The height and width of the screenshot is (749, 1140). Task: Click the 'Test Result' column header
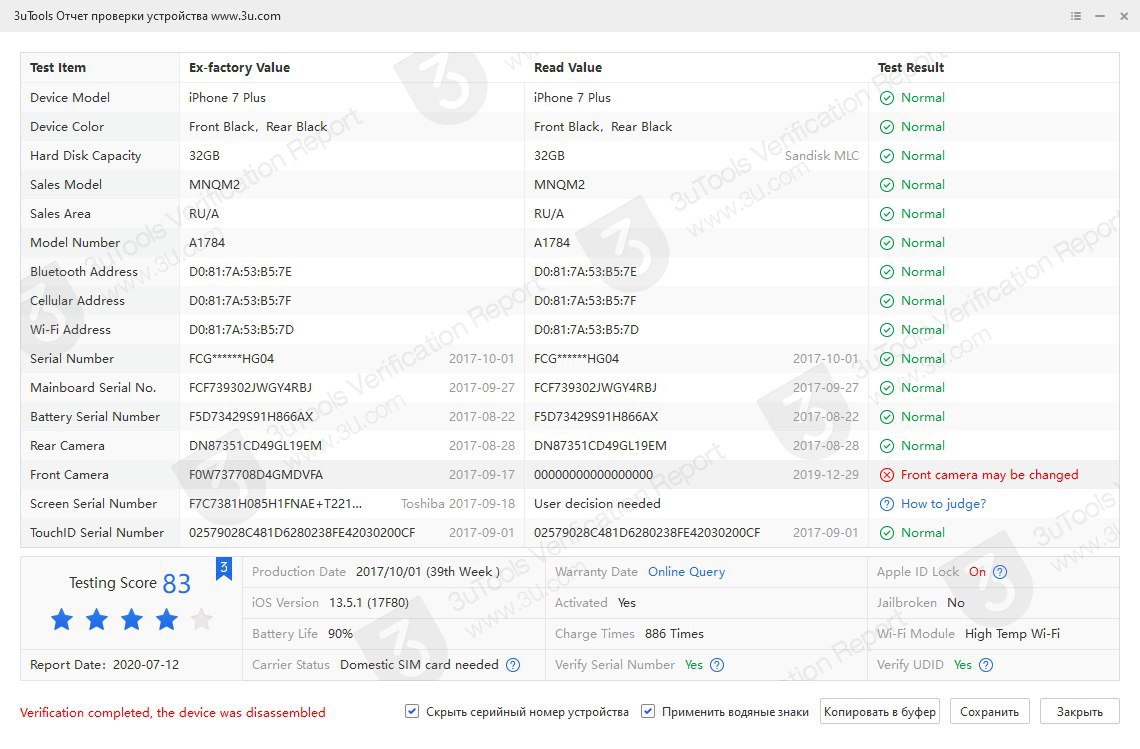pos(911,68)
